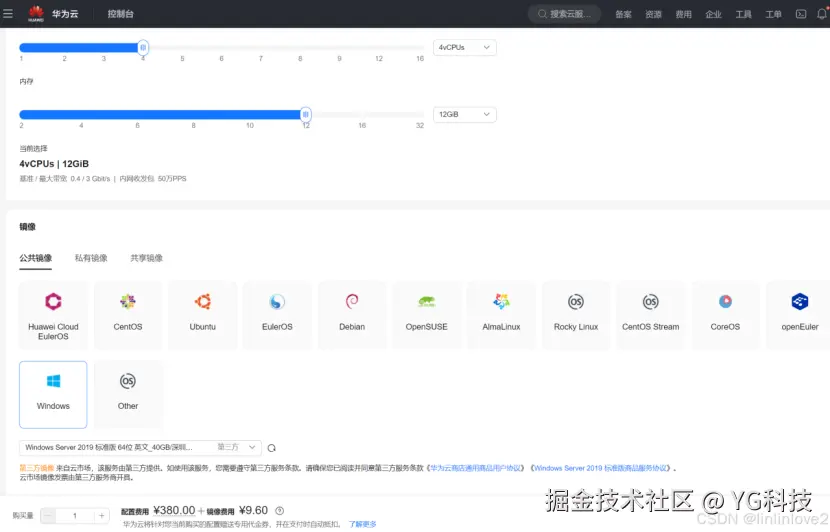Click the 4vCPUs | 12GiB selection text
Viewport: 830px width, 532px height.
coord(54,164)
